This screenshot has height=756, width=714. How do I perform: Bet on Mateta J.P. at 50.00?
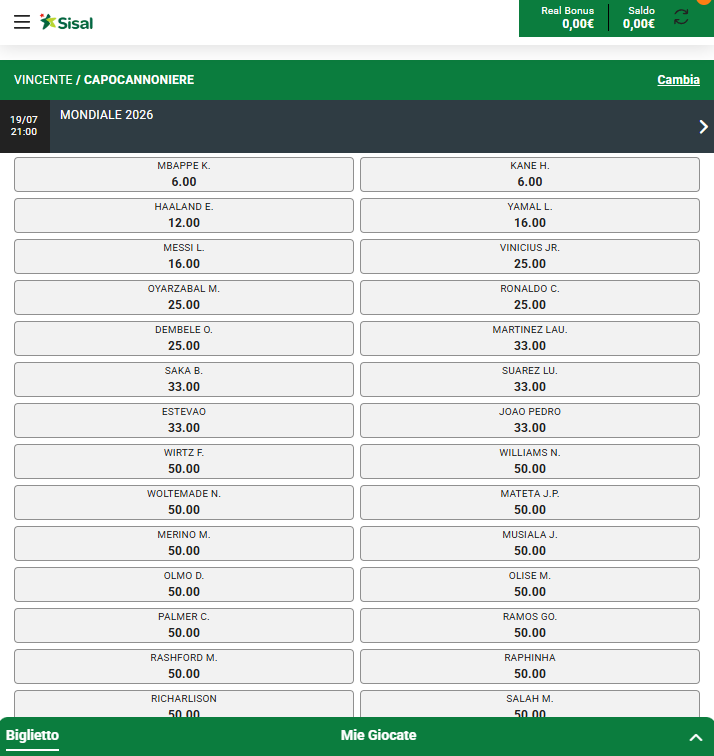point(530,502)
